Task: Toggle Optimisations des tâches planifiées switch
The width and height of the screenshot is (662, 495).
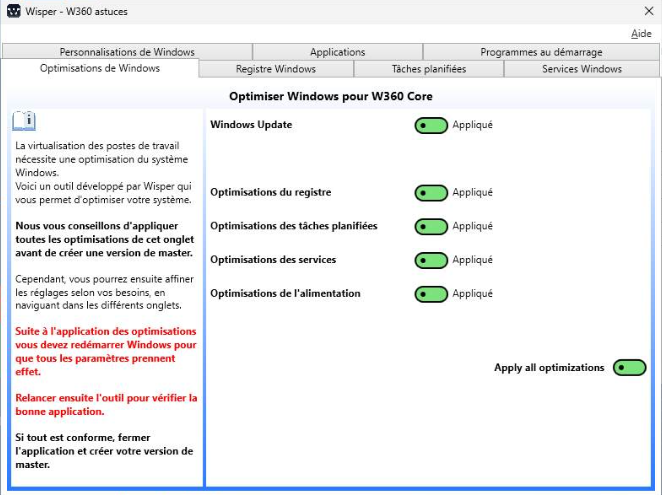Action: (431, 227)
